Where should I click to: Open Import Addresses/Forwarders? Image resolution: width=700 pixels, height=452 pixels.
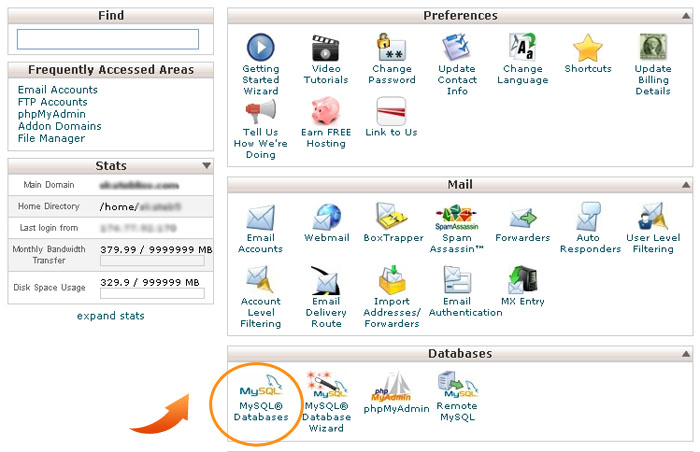click(392, 297)
